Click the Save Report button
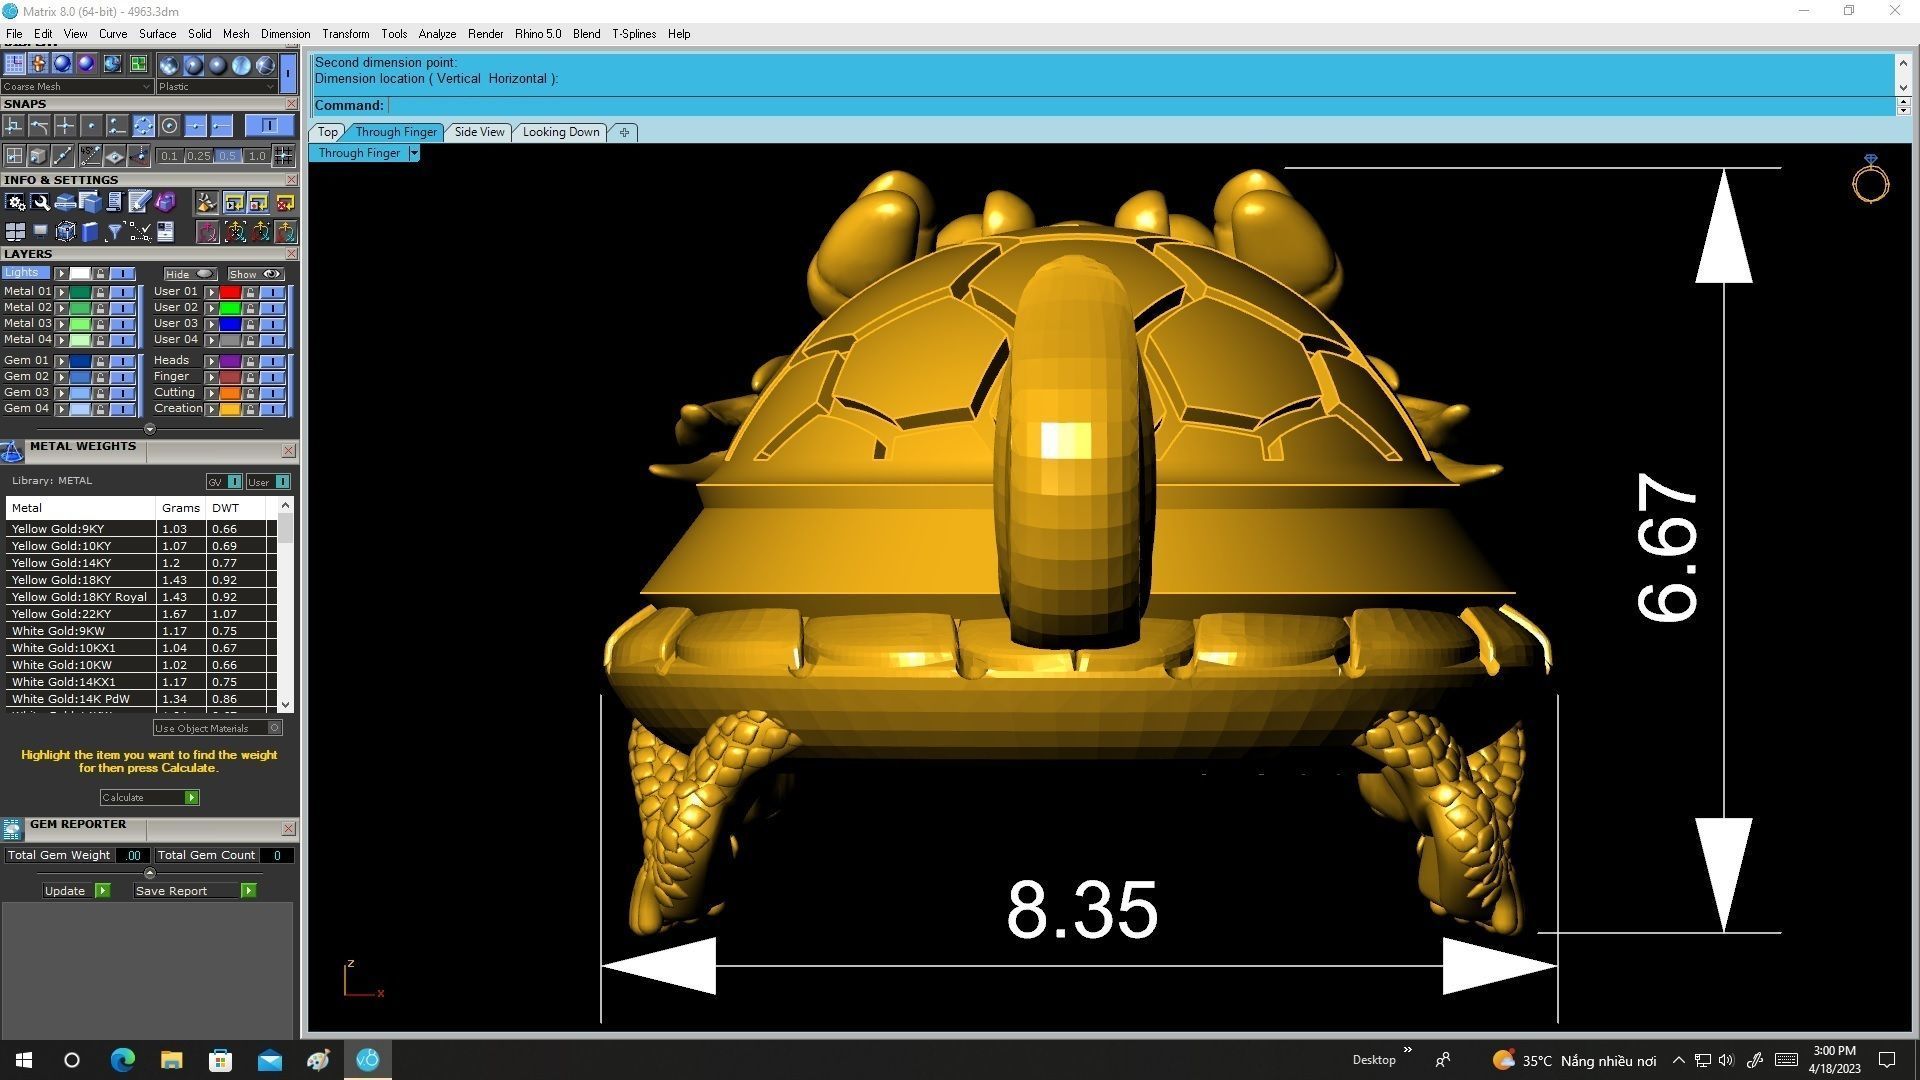Image resolution: width=1920 pixels, height=1080 pixels. (x=195, y=891)
